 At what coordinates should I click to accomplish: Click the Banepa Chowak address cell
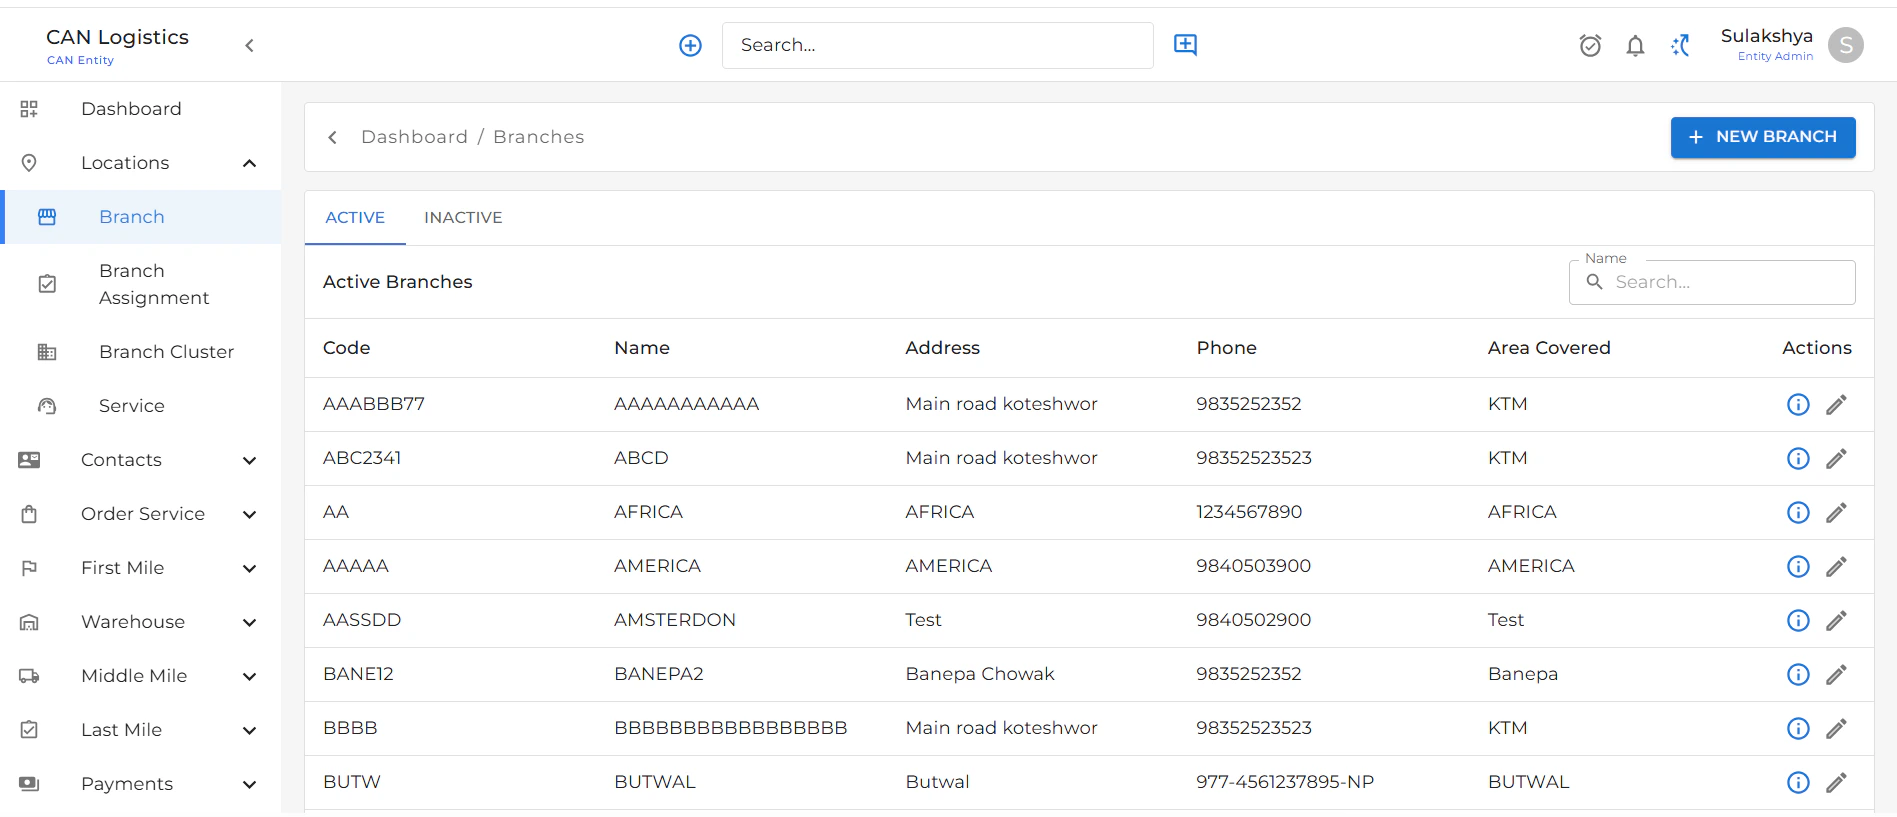(980, 674)
